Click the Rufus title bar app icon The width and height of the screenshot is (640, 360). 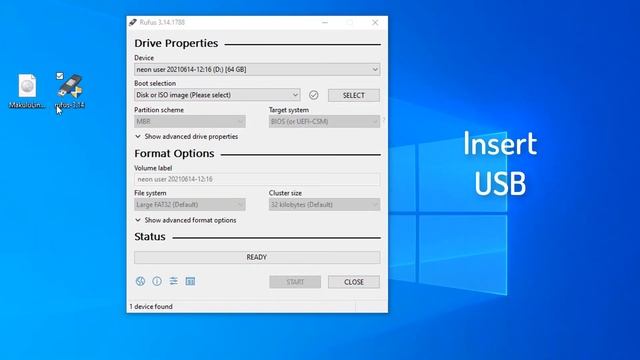point(133,22)
